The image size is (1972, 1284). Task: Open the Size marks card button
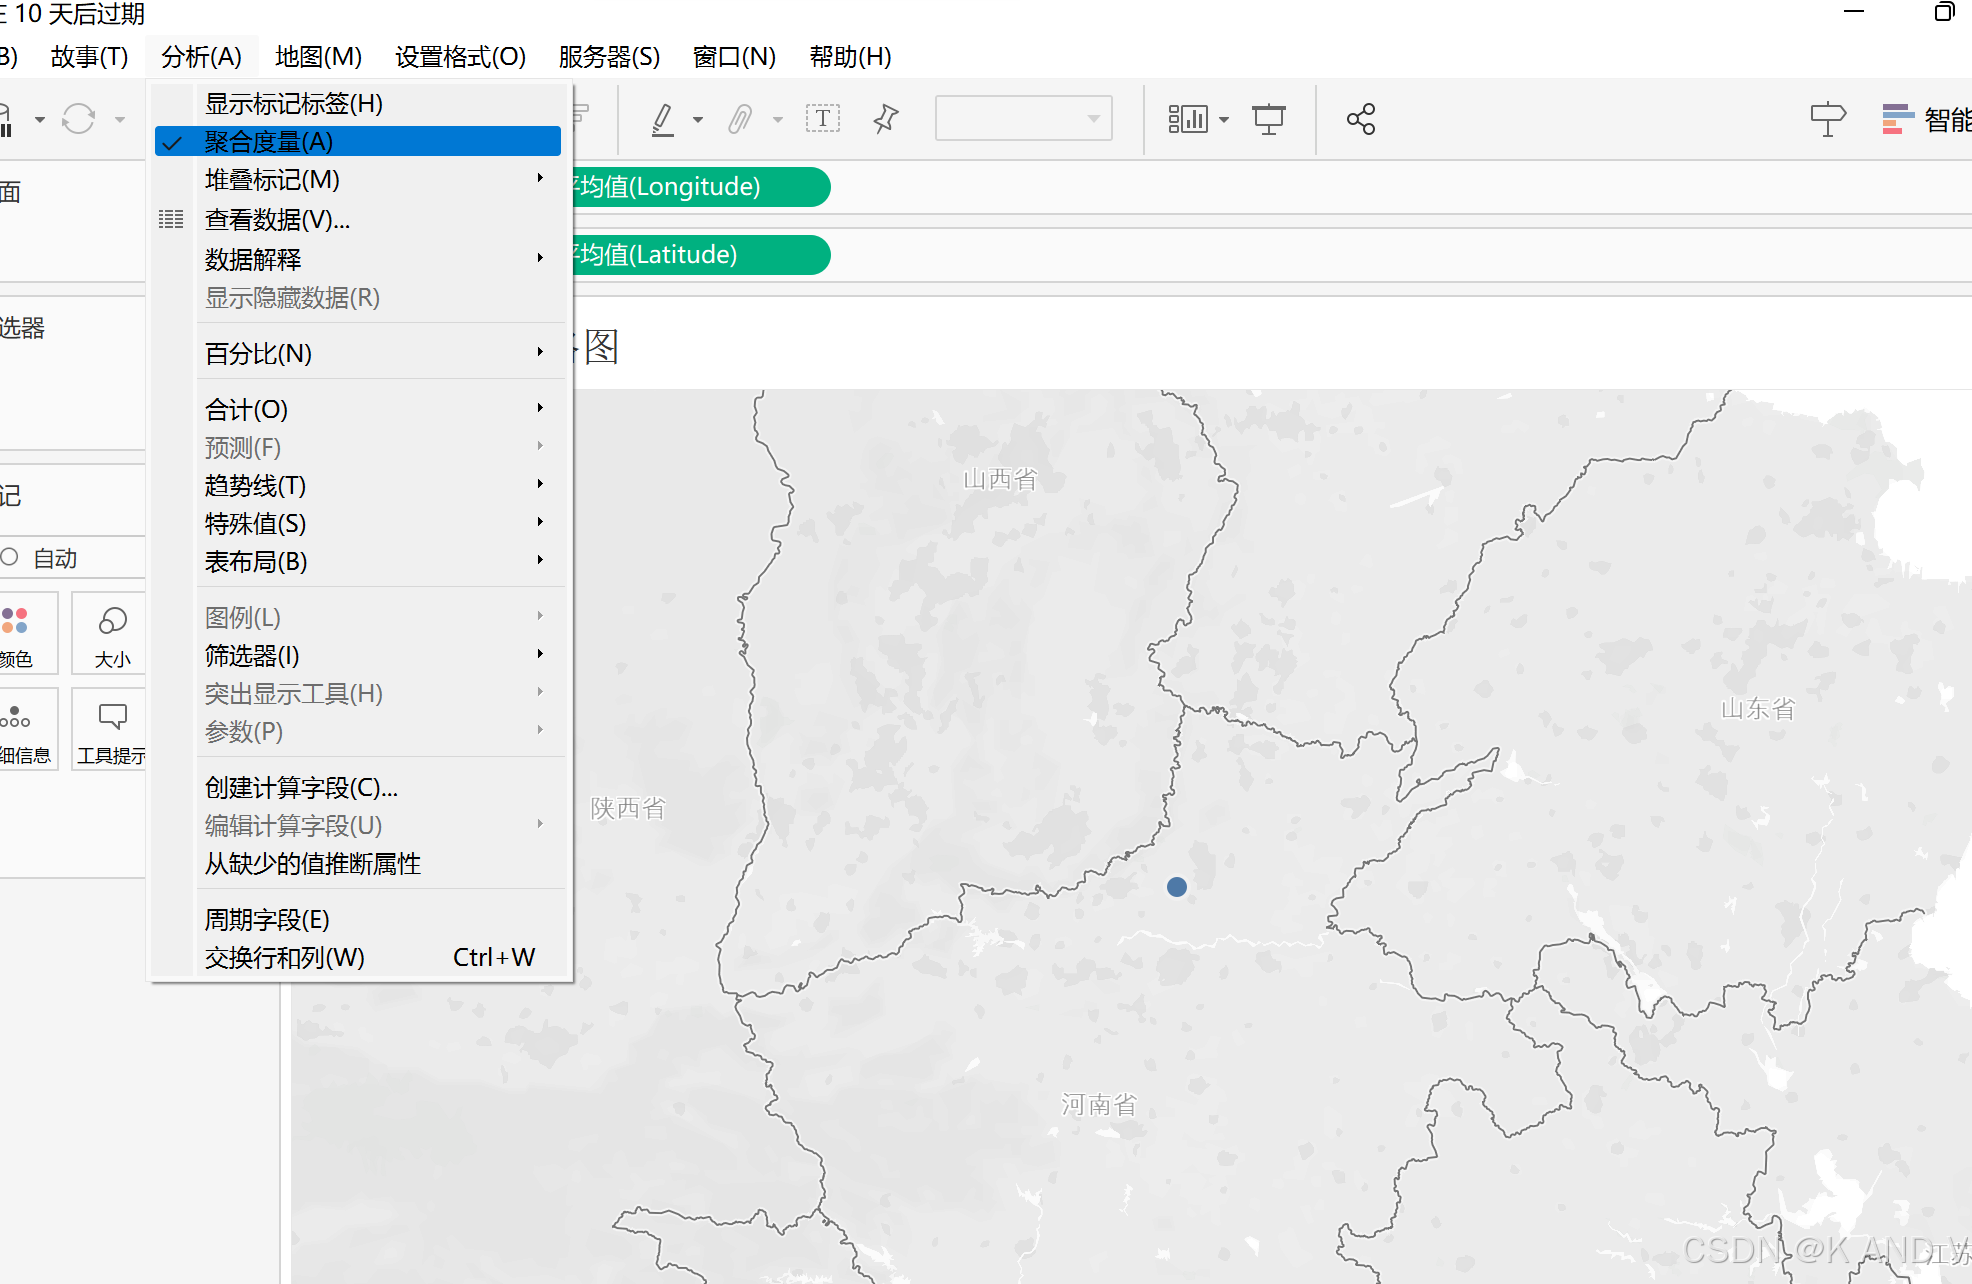pyautogui.click(x=112, y=634)
